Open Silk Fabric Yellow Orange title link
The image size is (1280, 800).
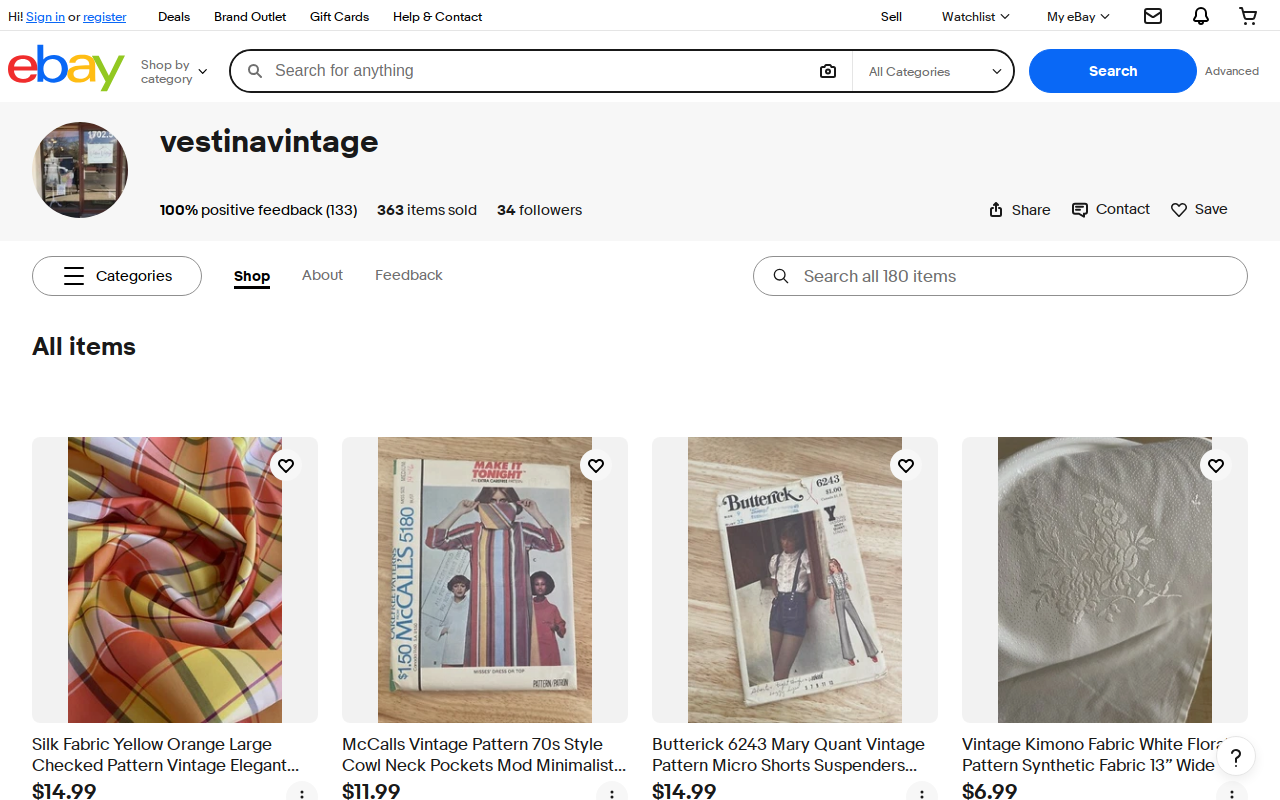[166, 755]
